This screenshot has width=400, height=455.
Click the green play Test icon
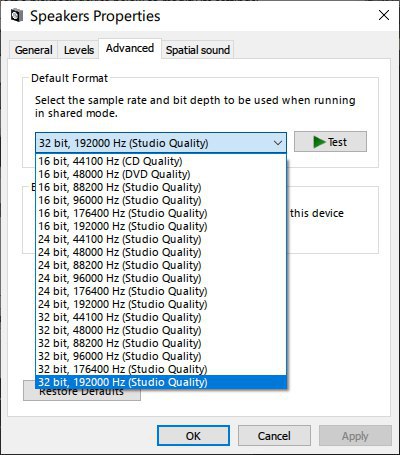[319, 142]
